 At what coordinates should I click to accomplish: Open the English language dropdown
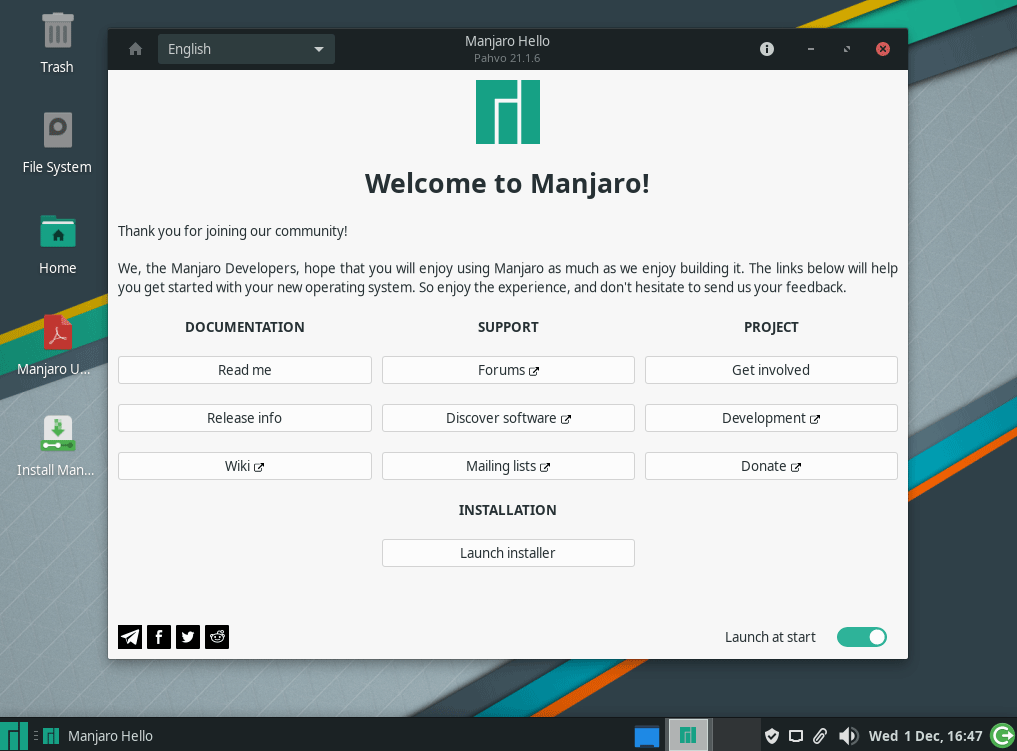(246, 49)
